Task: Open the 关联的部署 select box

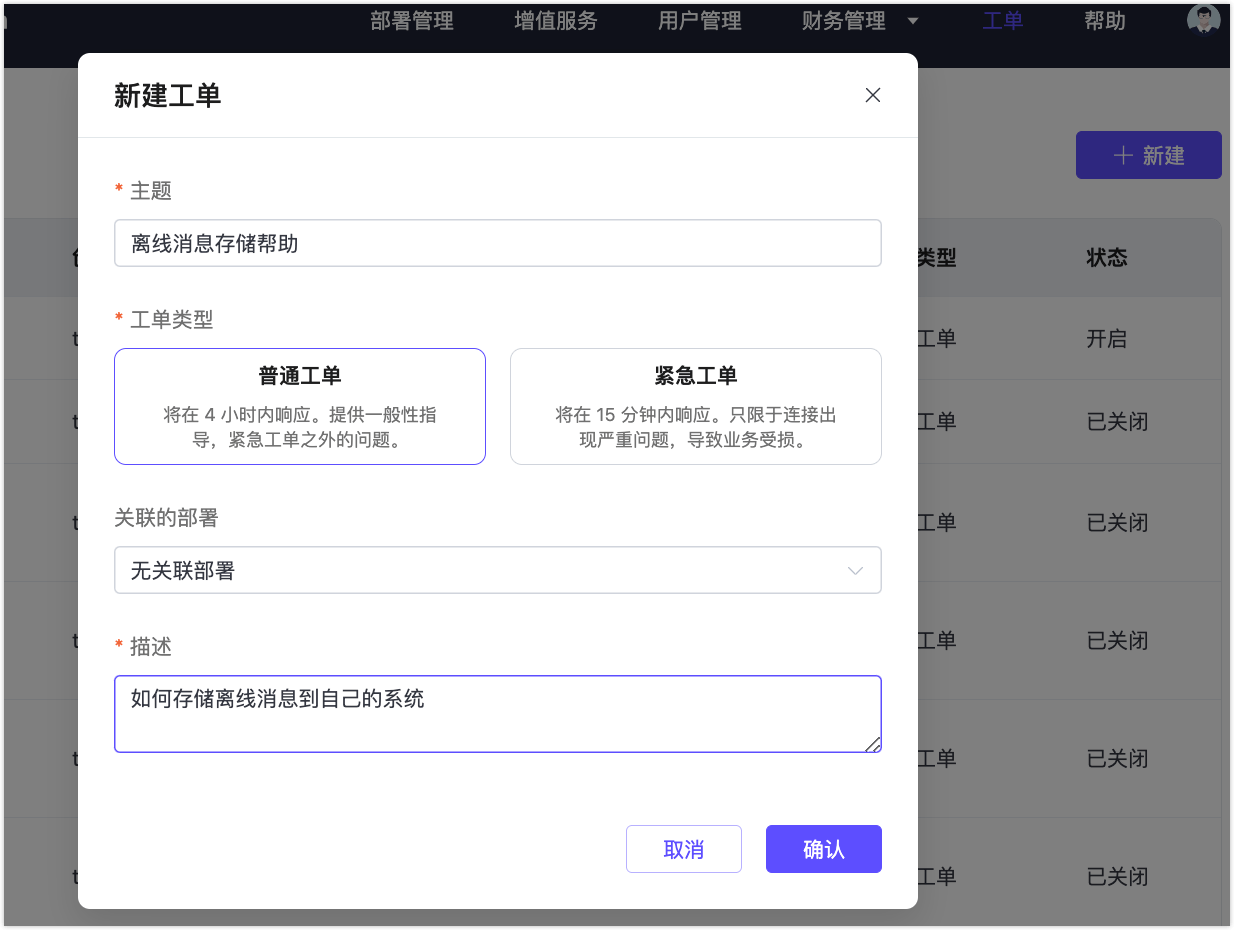Action: click(x=497, y=570)
